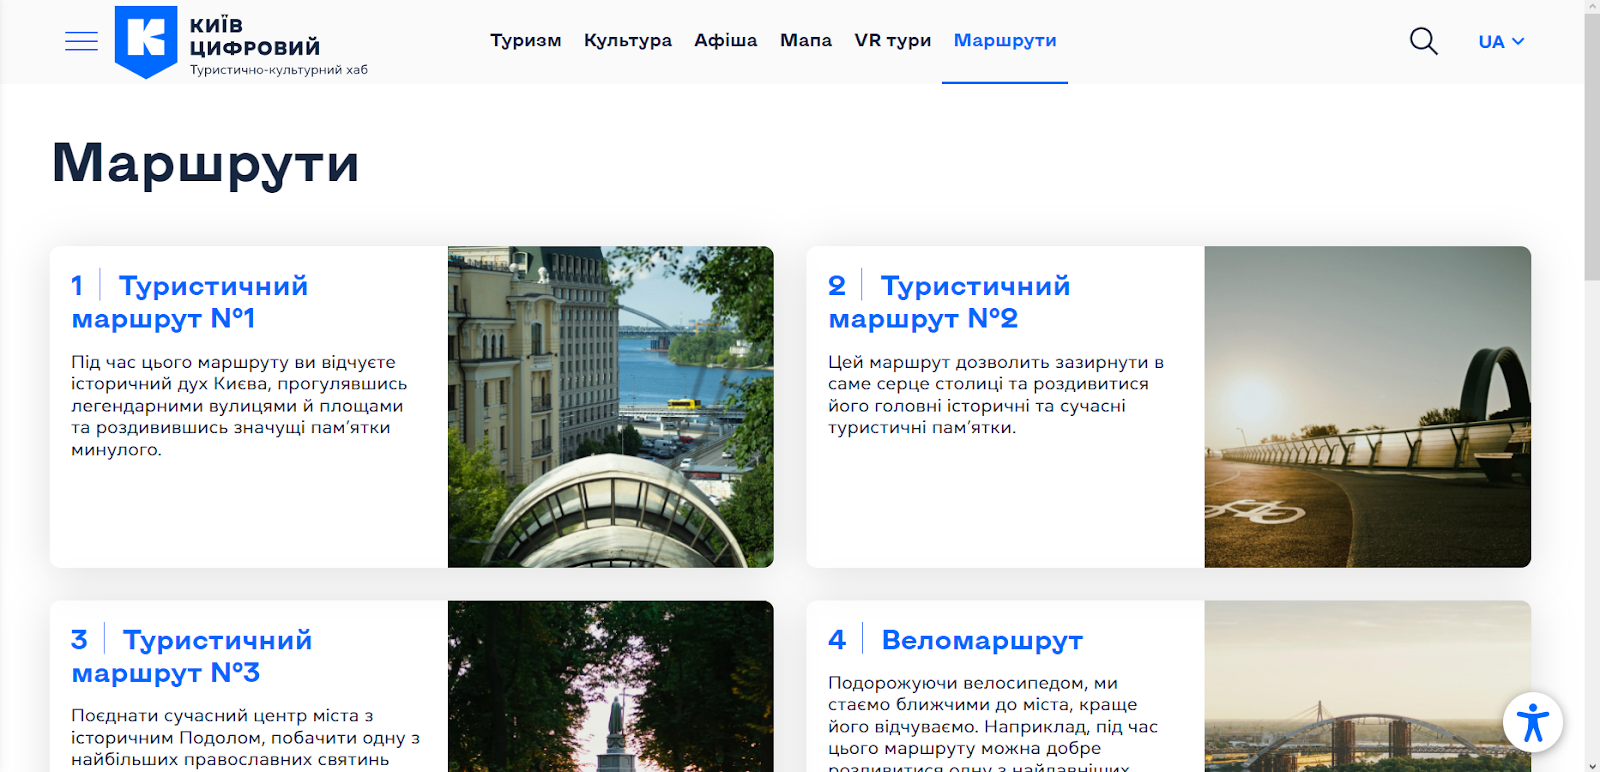The image size is (1600, 772).
Task: Click route 1 description starting 'Під час цього'
Action: 240,406
